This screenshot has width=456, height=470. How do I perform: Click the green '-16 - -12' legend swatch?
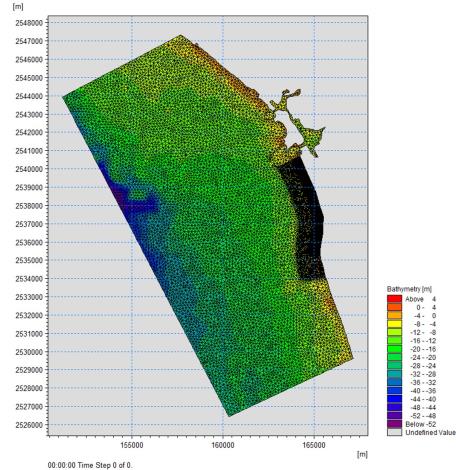394,340
